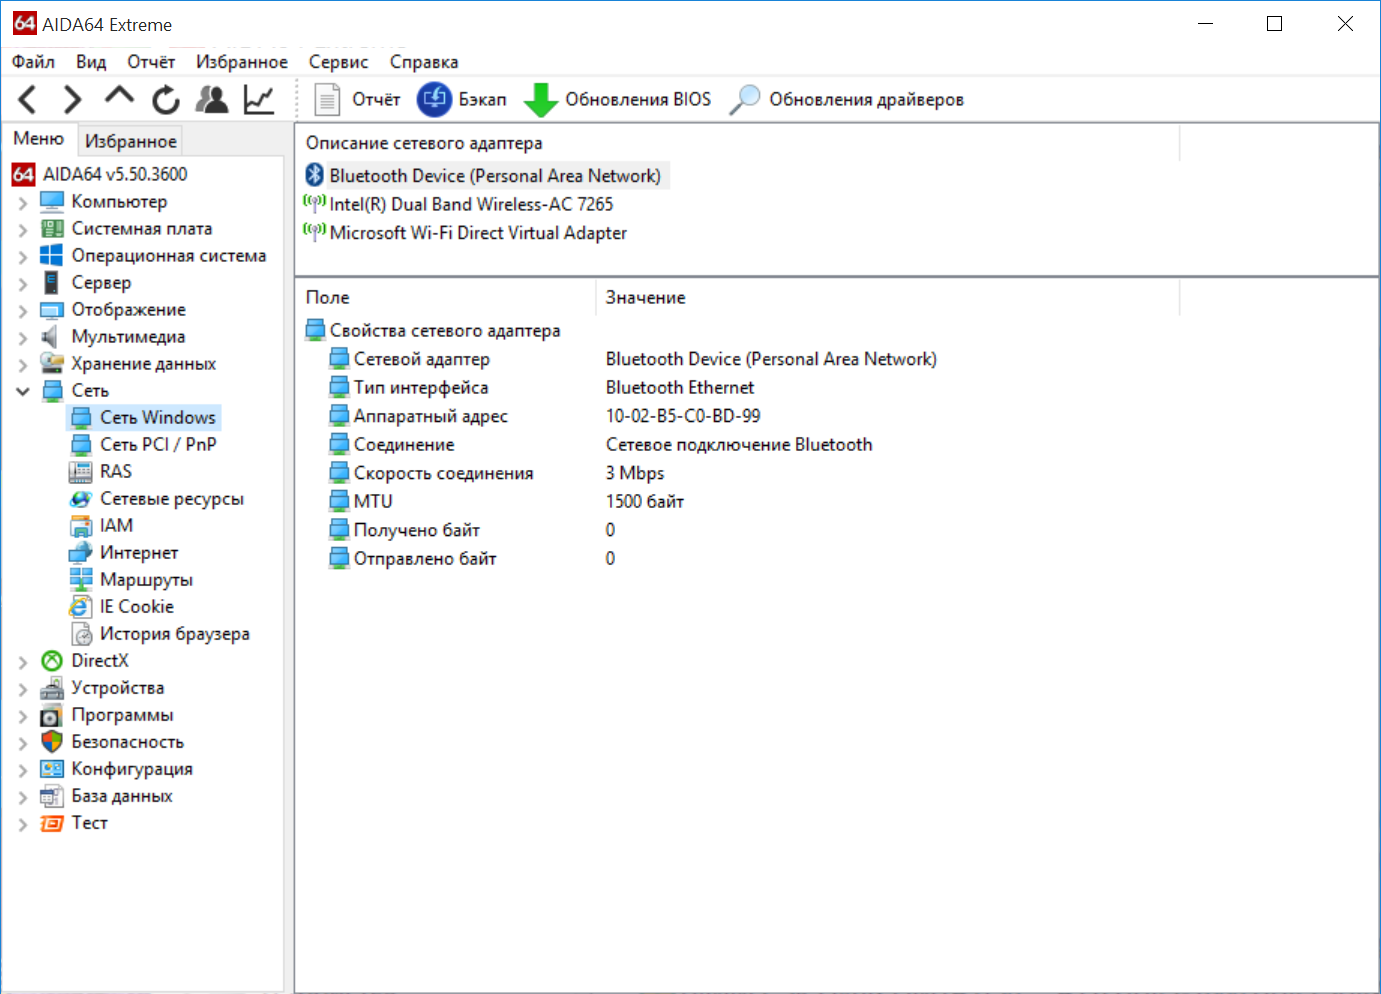Expand the База данных tree node

22,796
